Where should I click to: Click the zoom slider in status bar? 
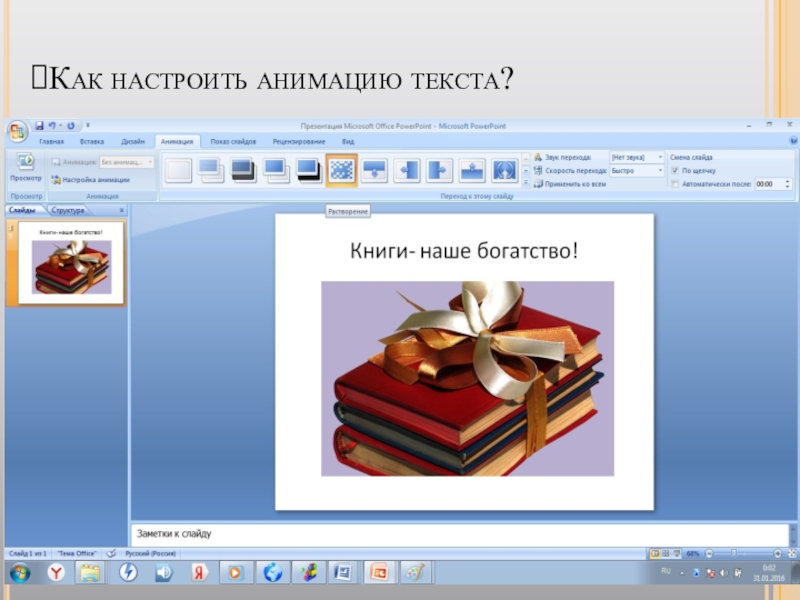tap(735, 553)
